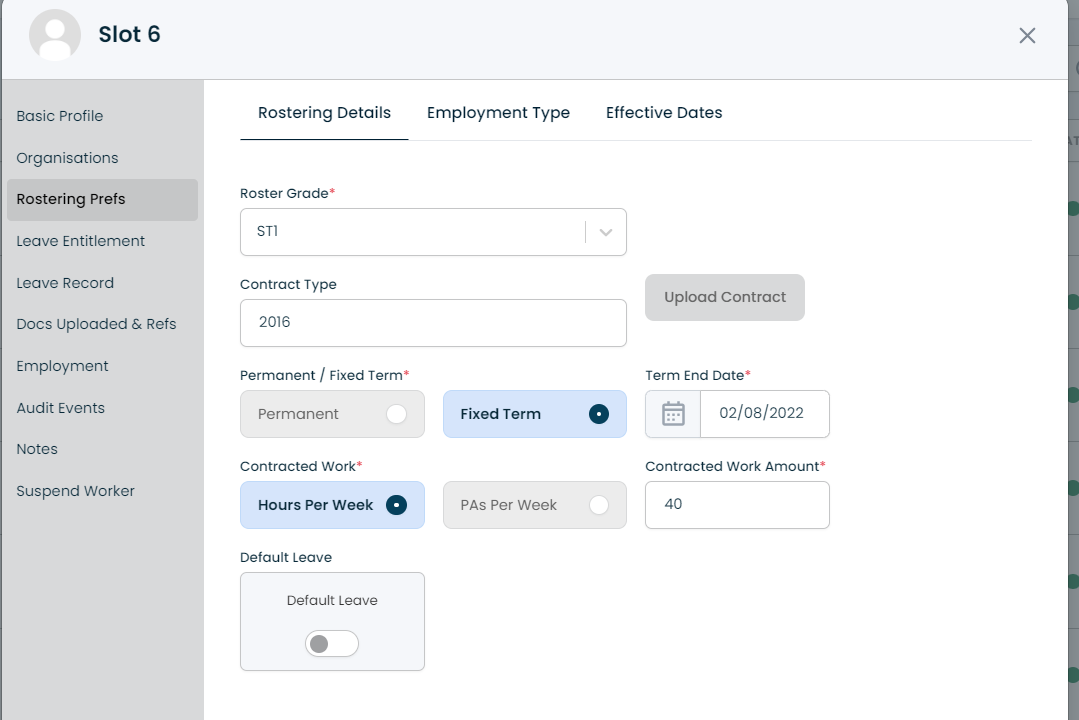Image resolution: width=1079 pixels, height=720 pixels.
Task: Open Suspend Worker in the sidebar
Action: (103, 491)
